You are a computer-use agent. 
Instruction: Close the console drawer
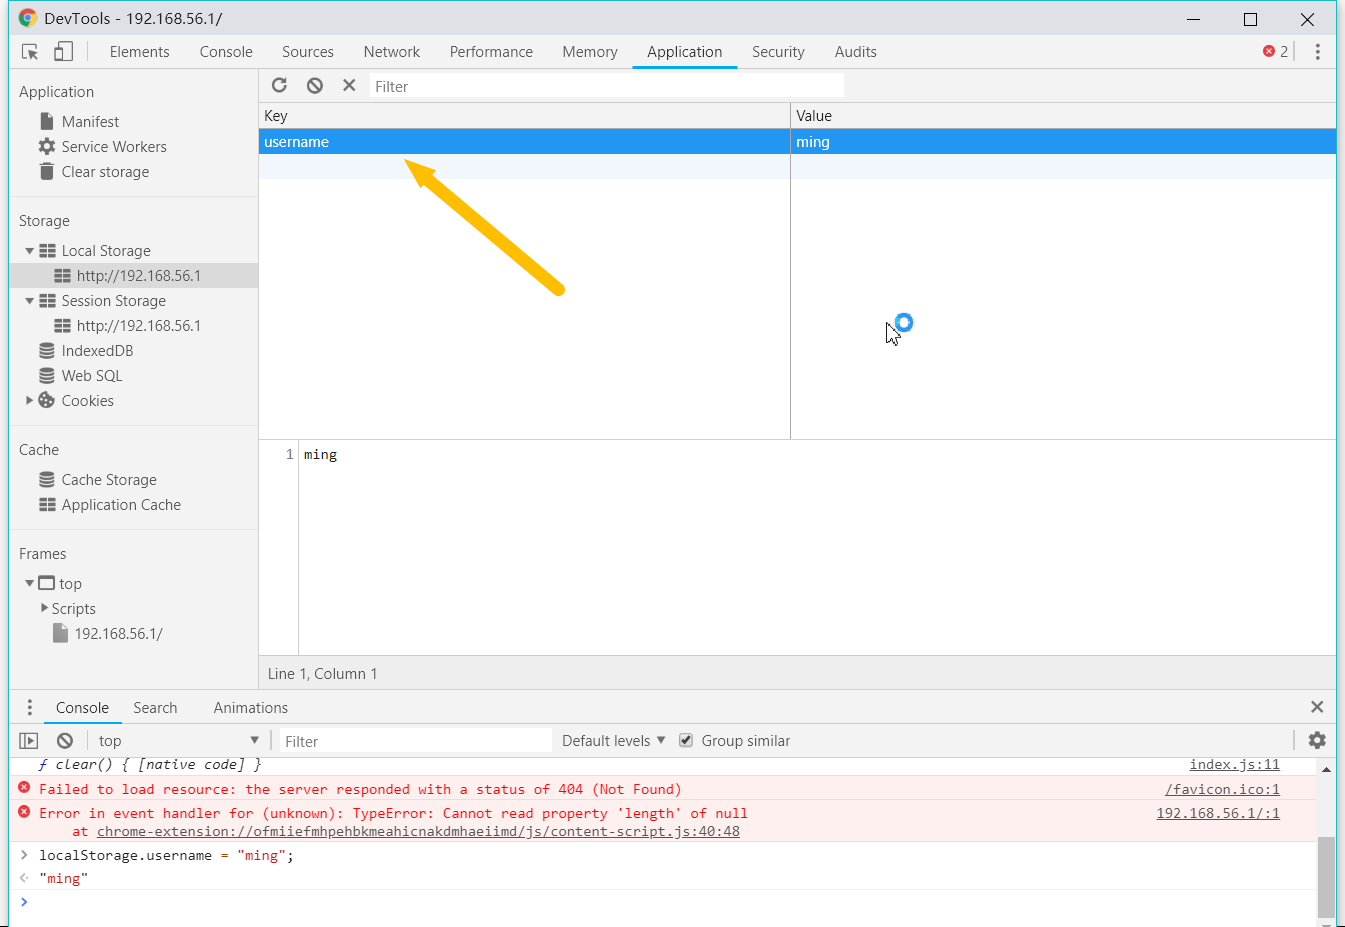tap(1317, 707)
